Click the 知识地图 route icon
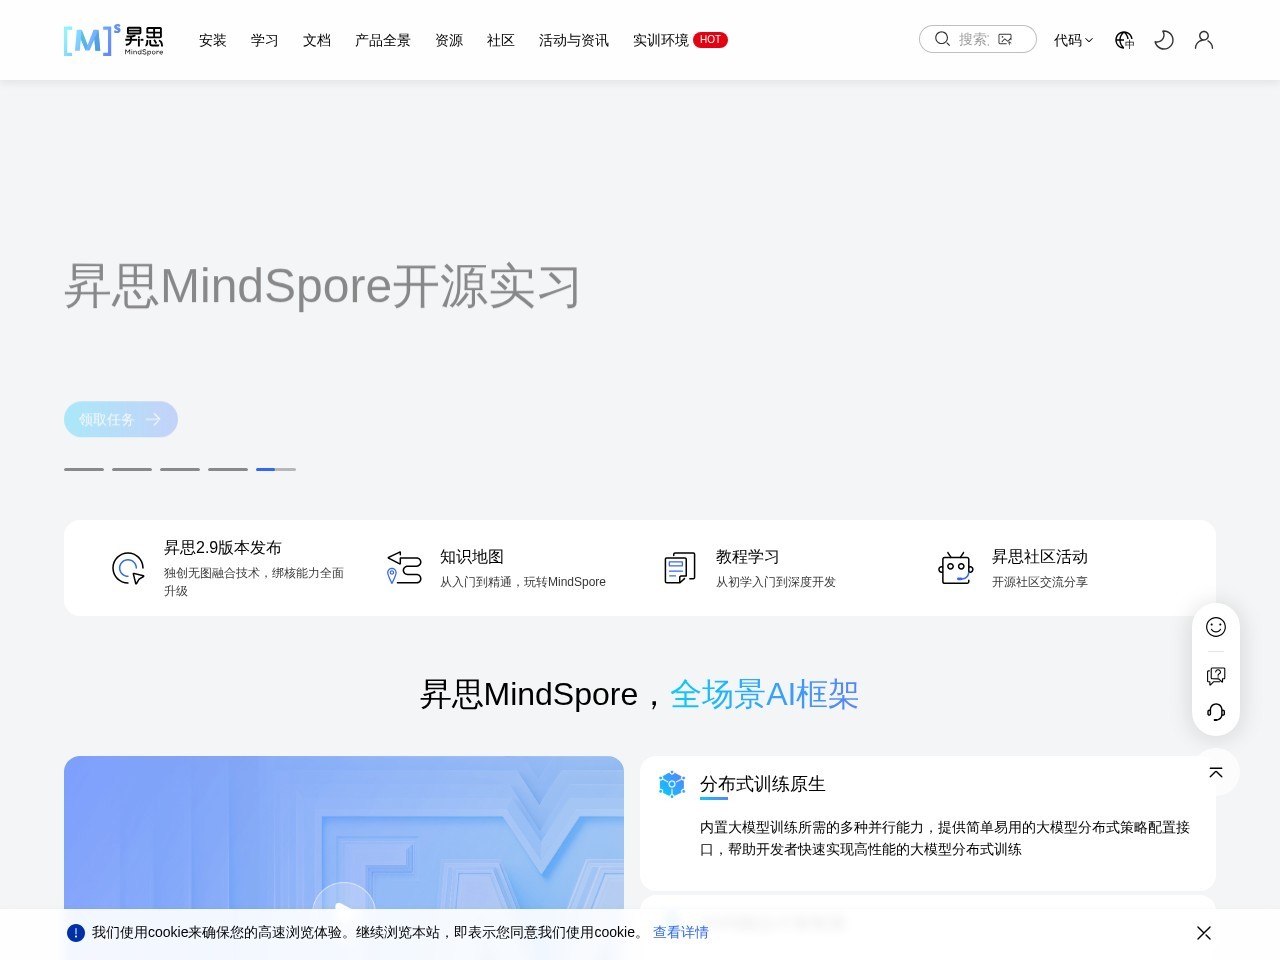Viewport: 1280px width, 960px height. (404, 568)
